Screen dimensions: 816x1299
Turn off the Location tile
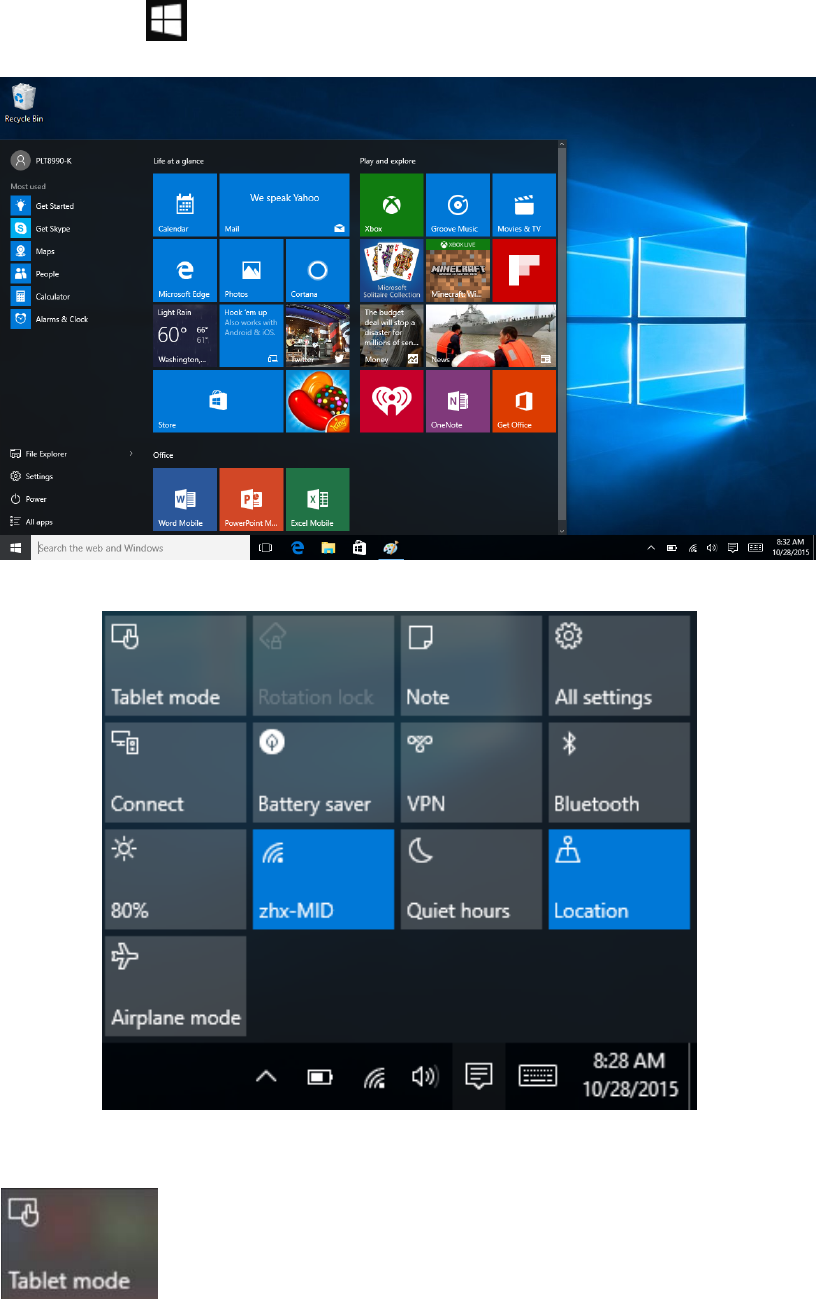tap(619, 879)
